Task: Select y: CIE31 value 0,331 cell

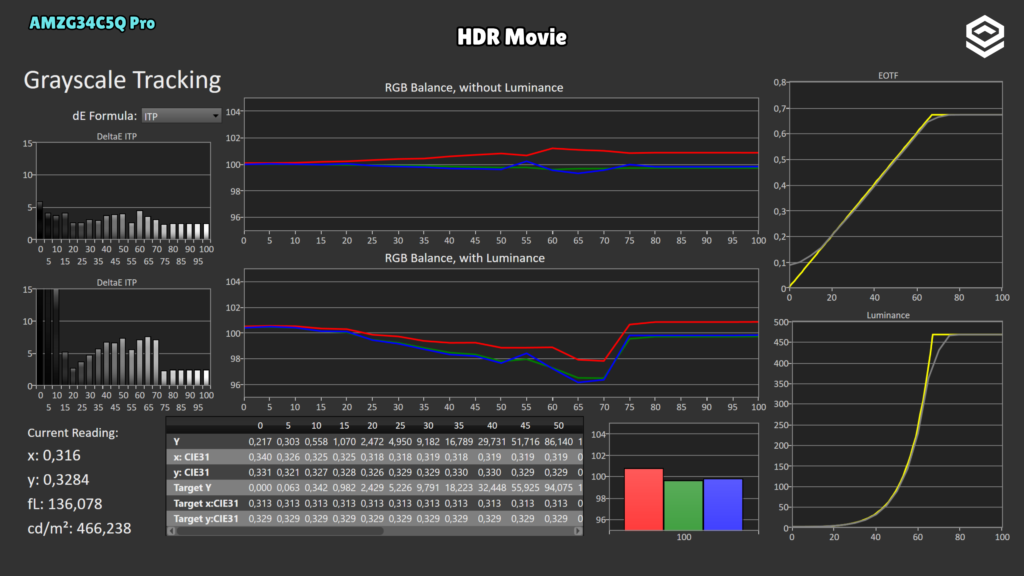Action: coord(260,472)
